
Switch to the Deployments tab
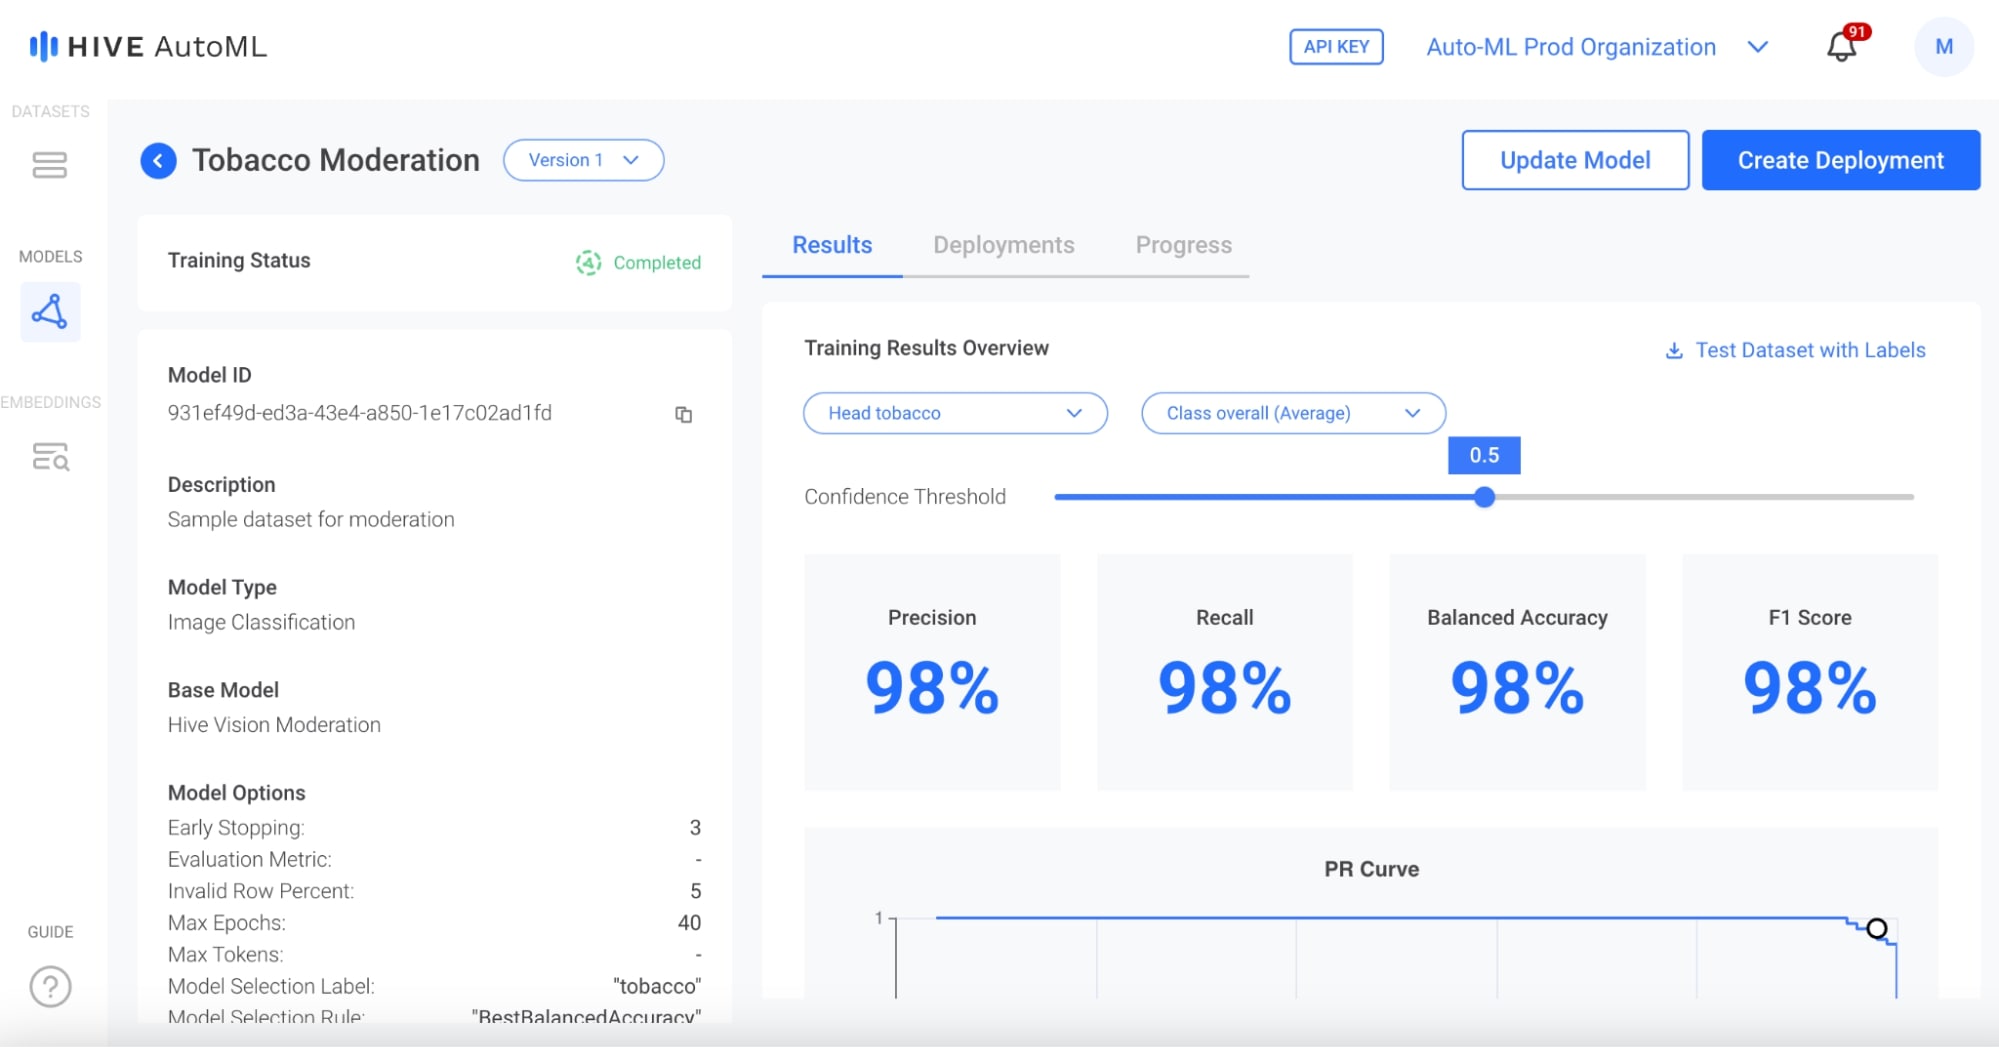[1004, 245]
